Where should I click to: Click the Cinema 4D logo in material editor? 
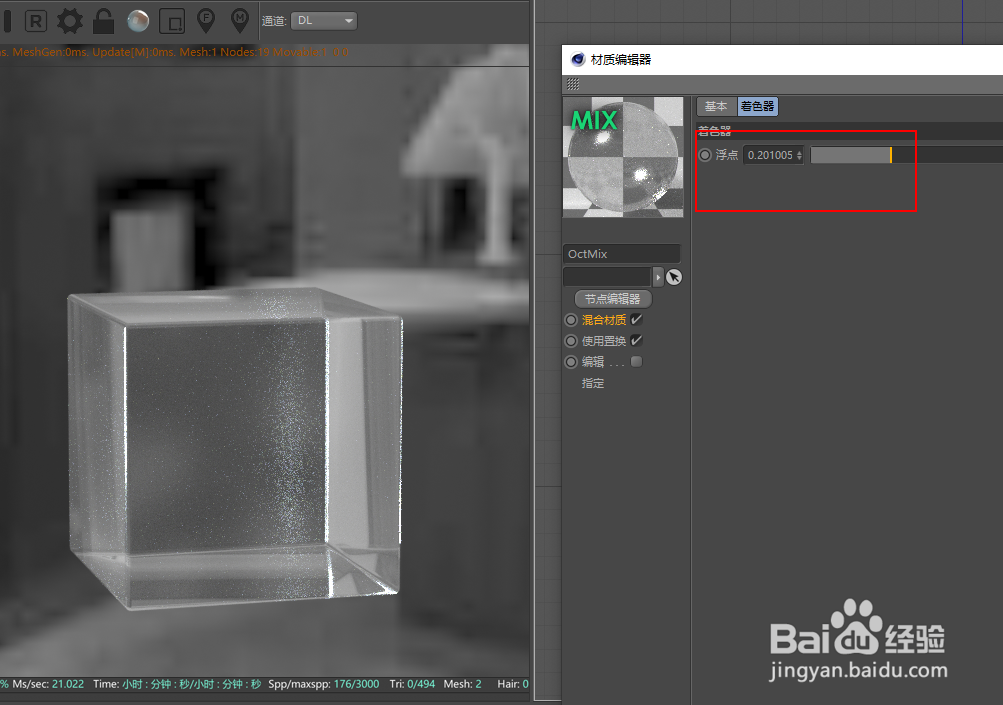tap(578, 59)
